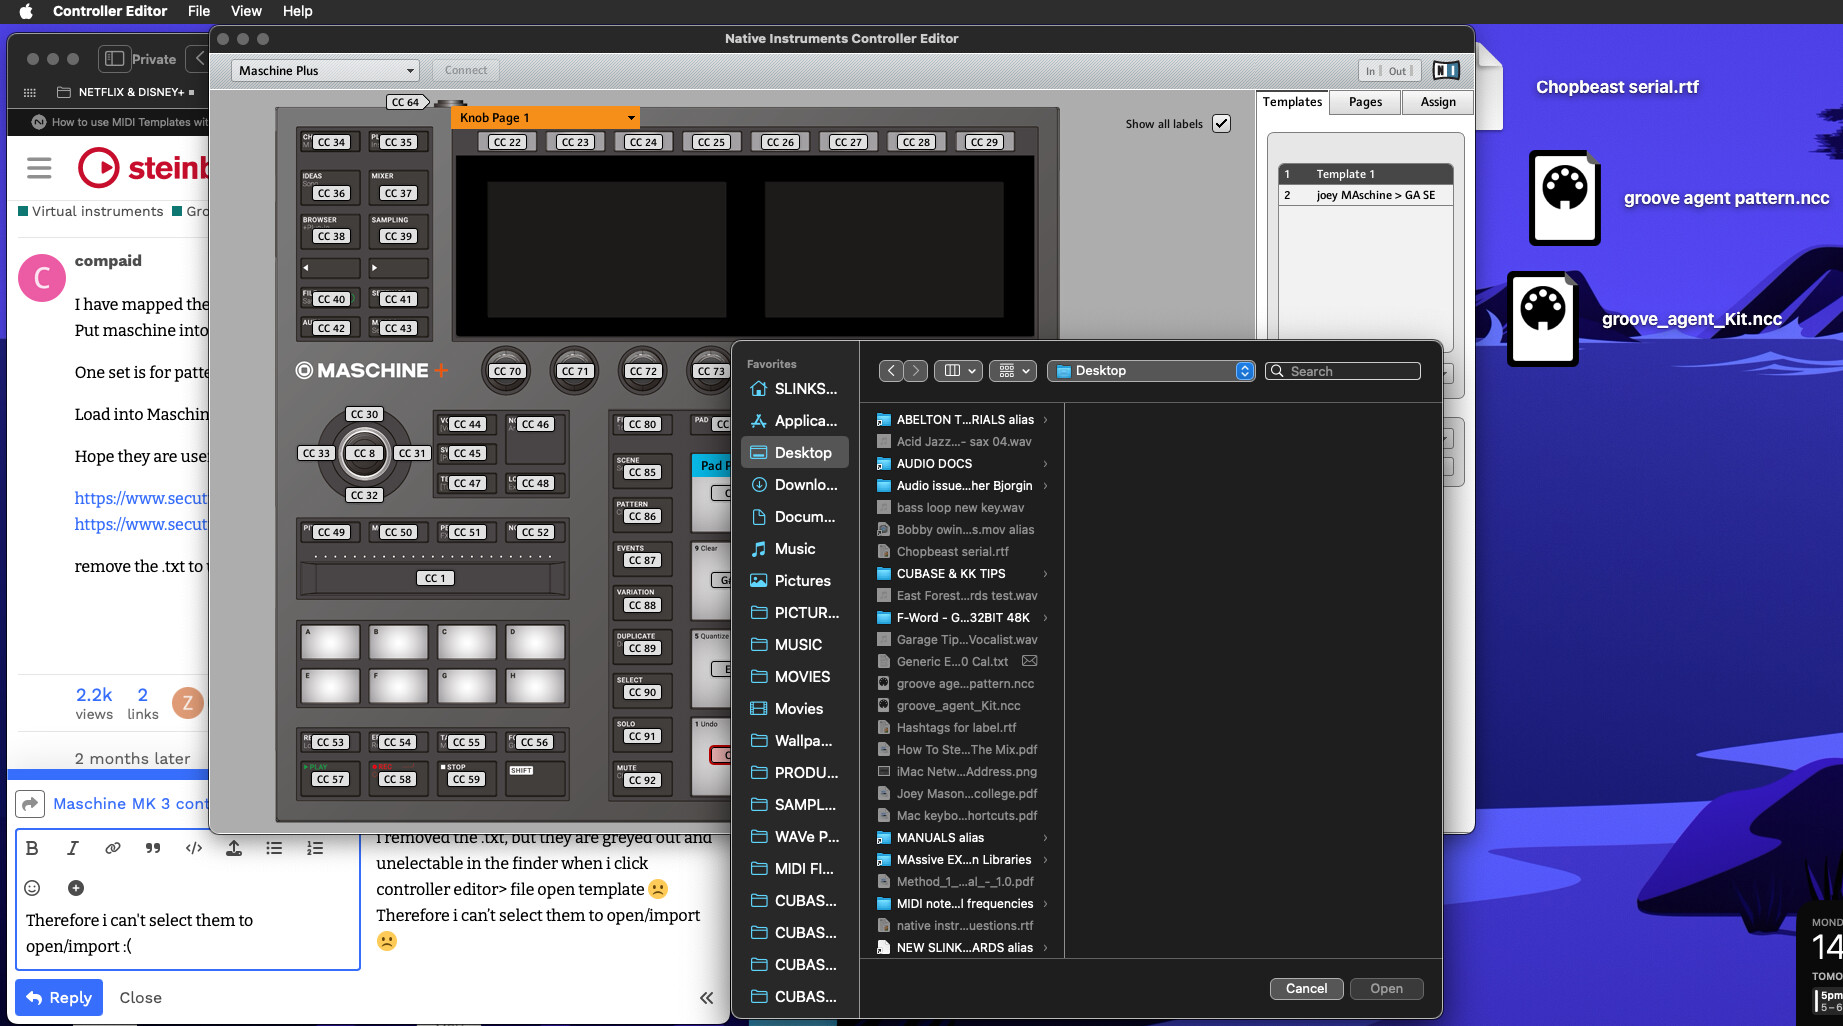Open the column view options dropdown
1843x1026 pixels.
[958, 371]
